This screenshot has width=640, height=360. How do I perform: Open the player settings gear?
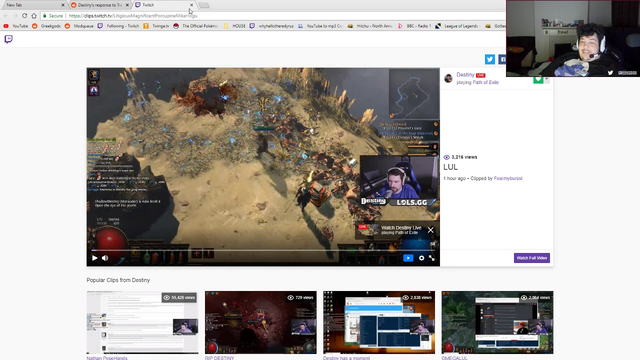(x=421, y=258)
